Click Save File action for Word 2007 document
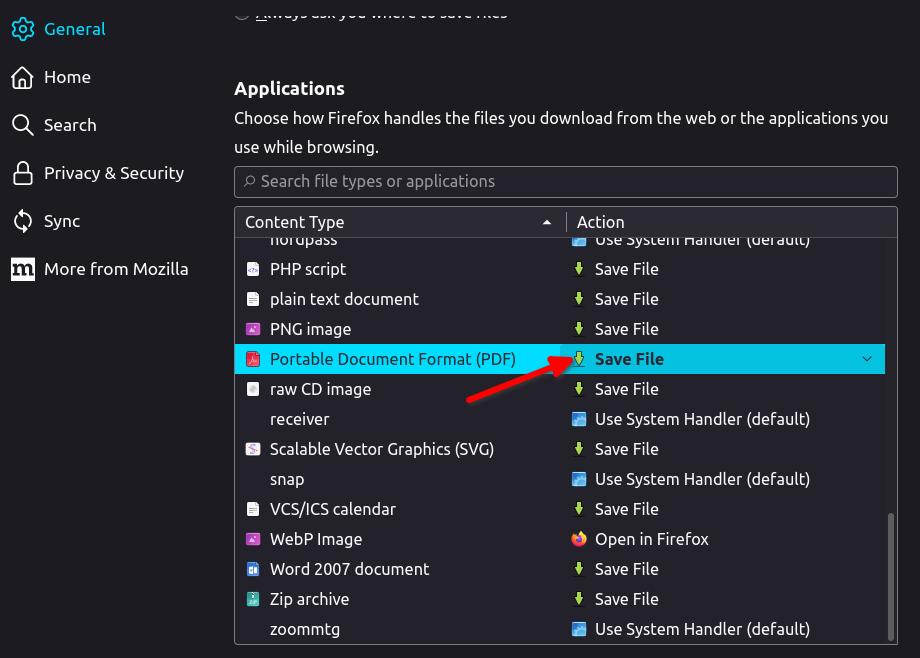 coord(627,569)
